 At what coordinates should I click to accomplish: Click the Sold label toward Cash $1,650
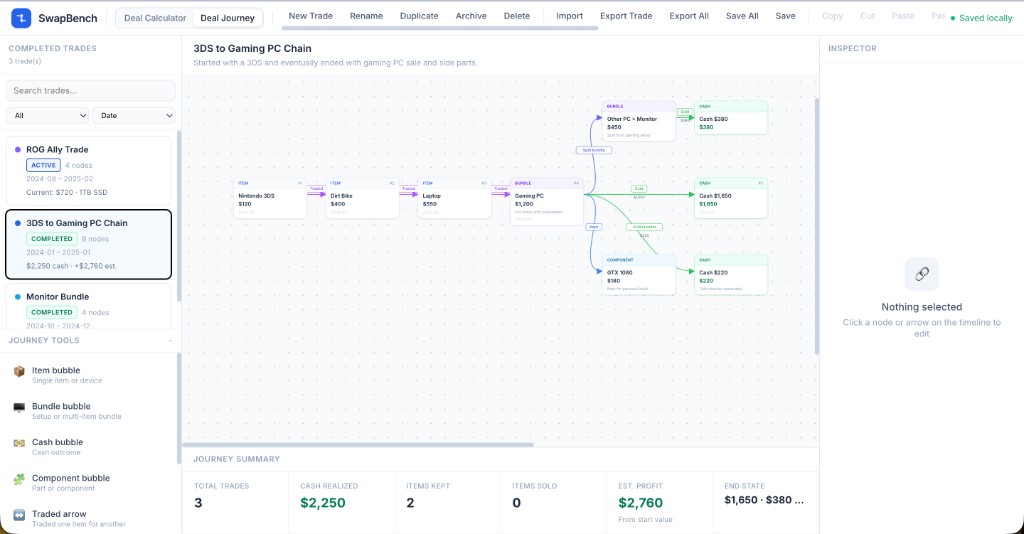pos(639,189)
